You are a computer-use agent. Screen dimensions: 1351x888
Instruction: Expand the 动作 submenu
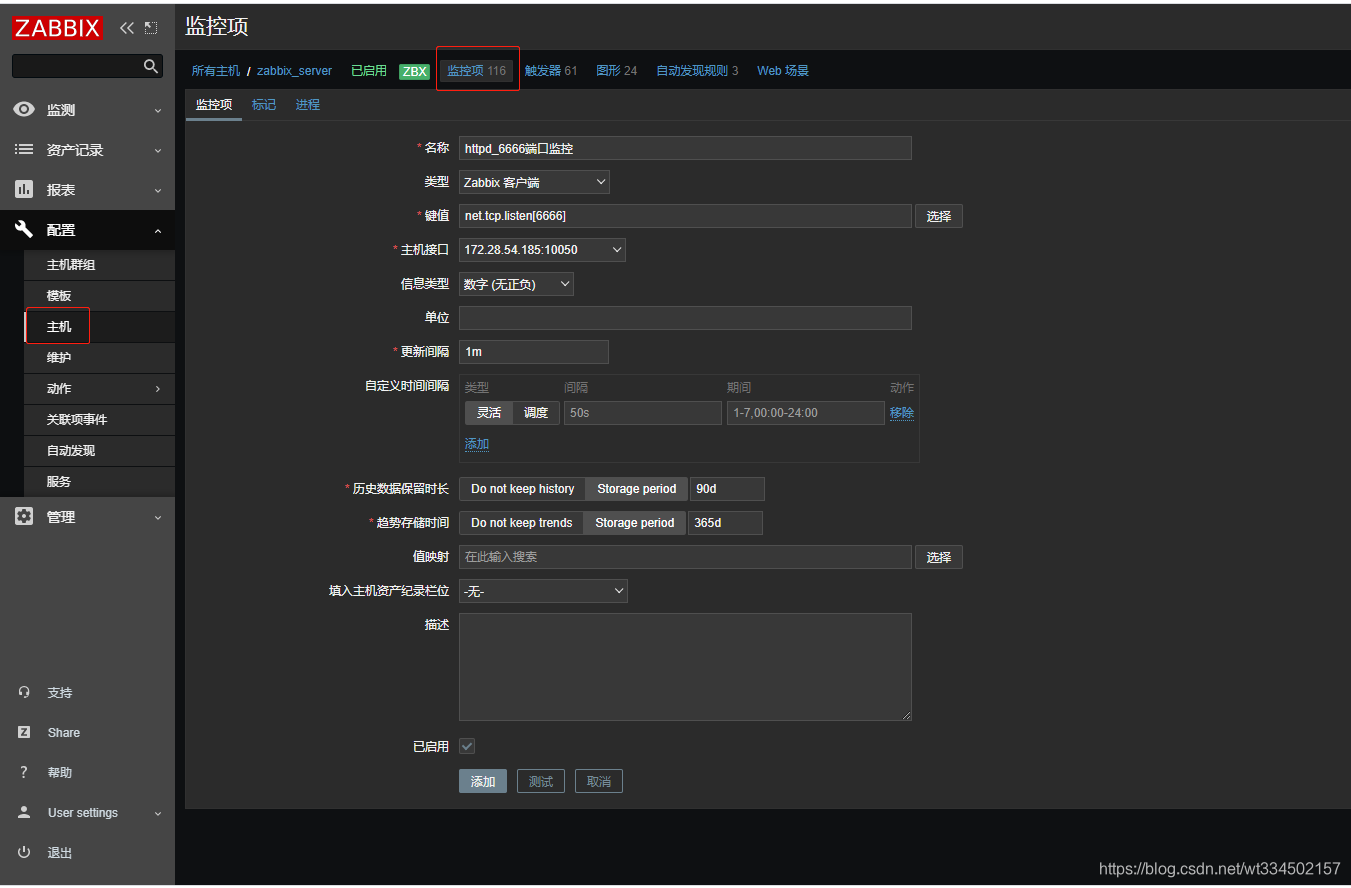click(158, 389)
